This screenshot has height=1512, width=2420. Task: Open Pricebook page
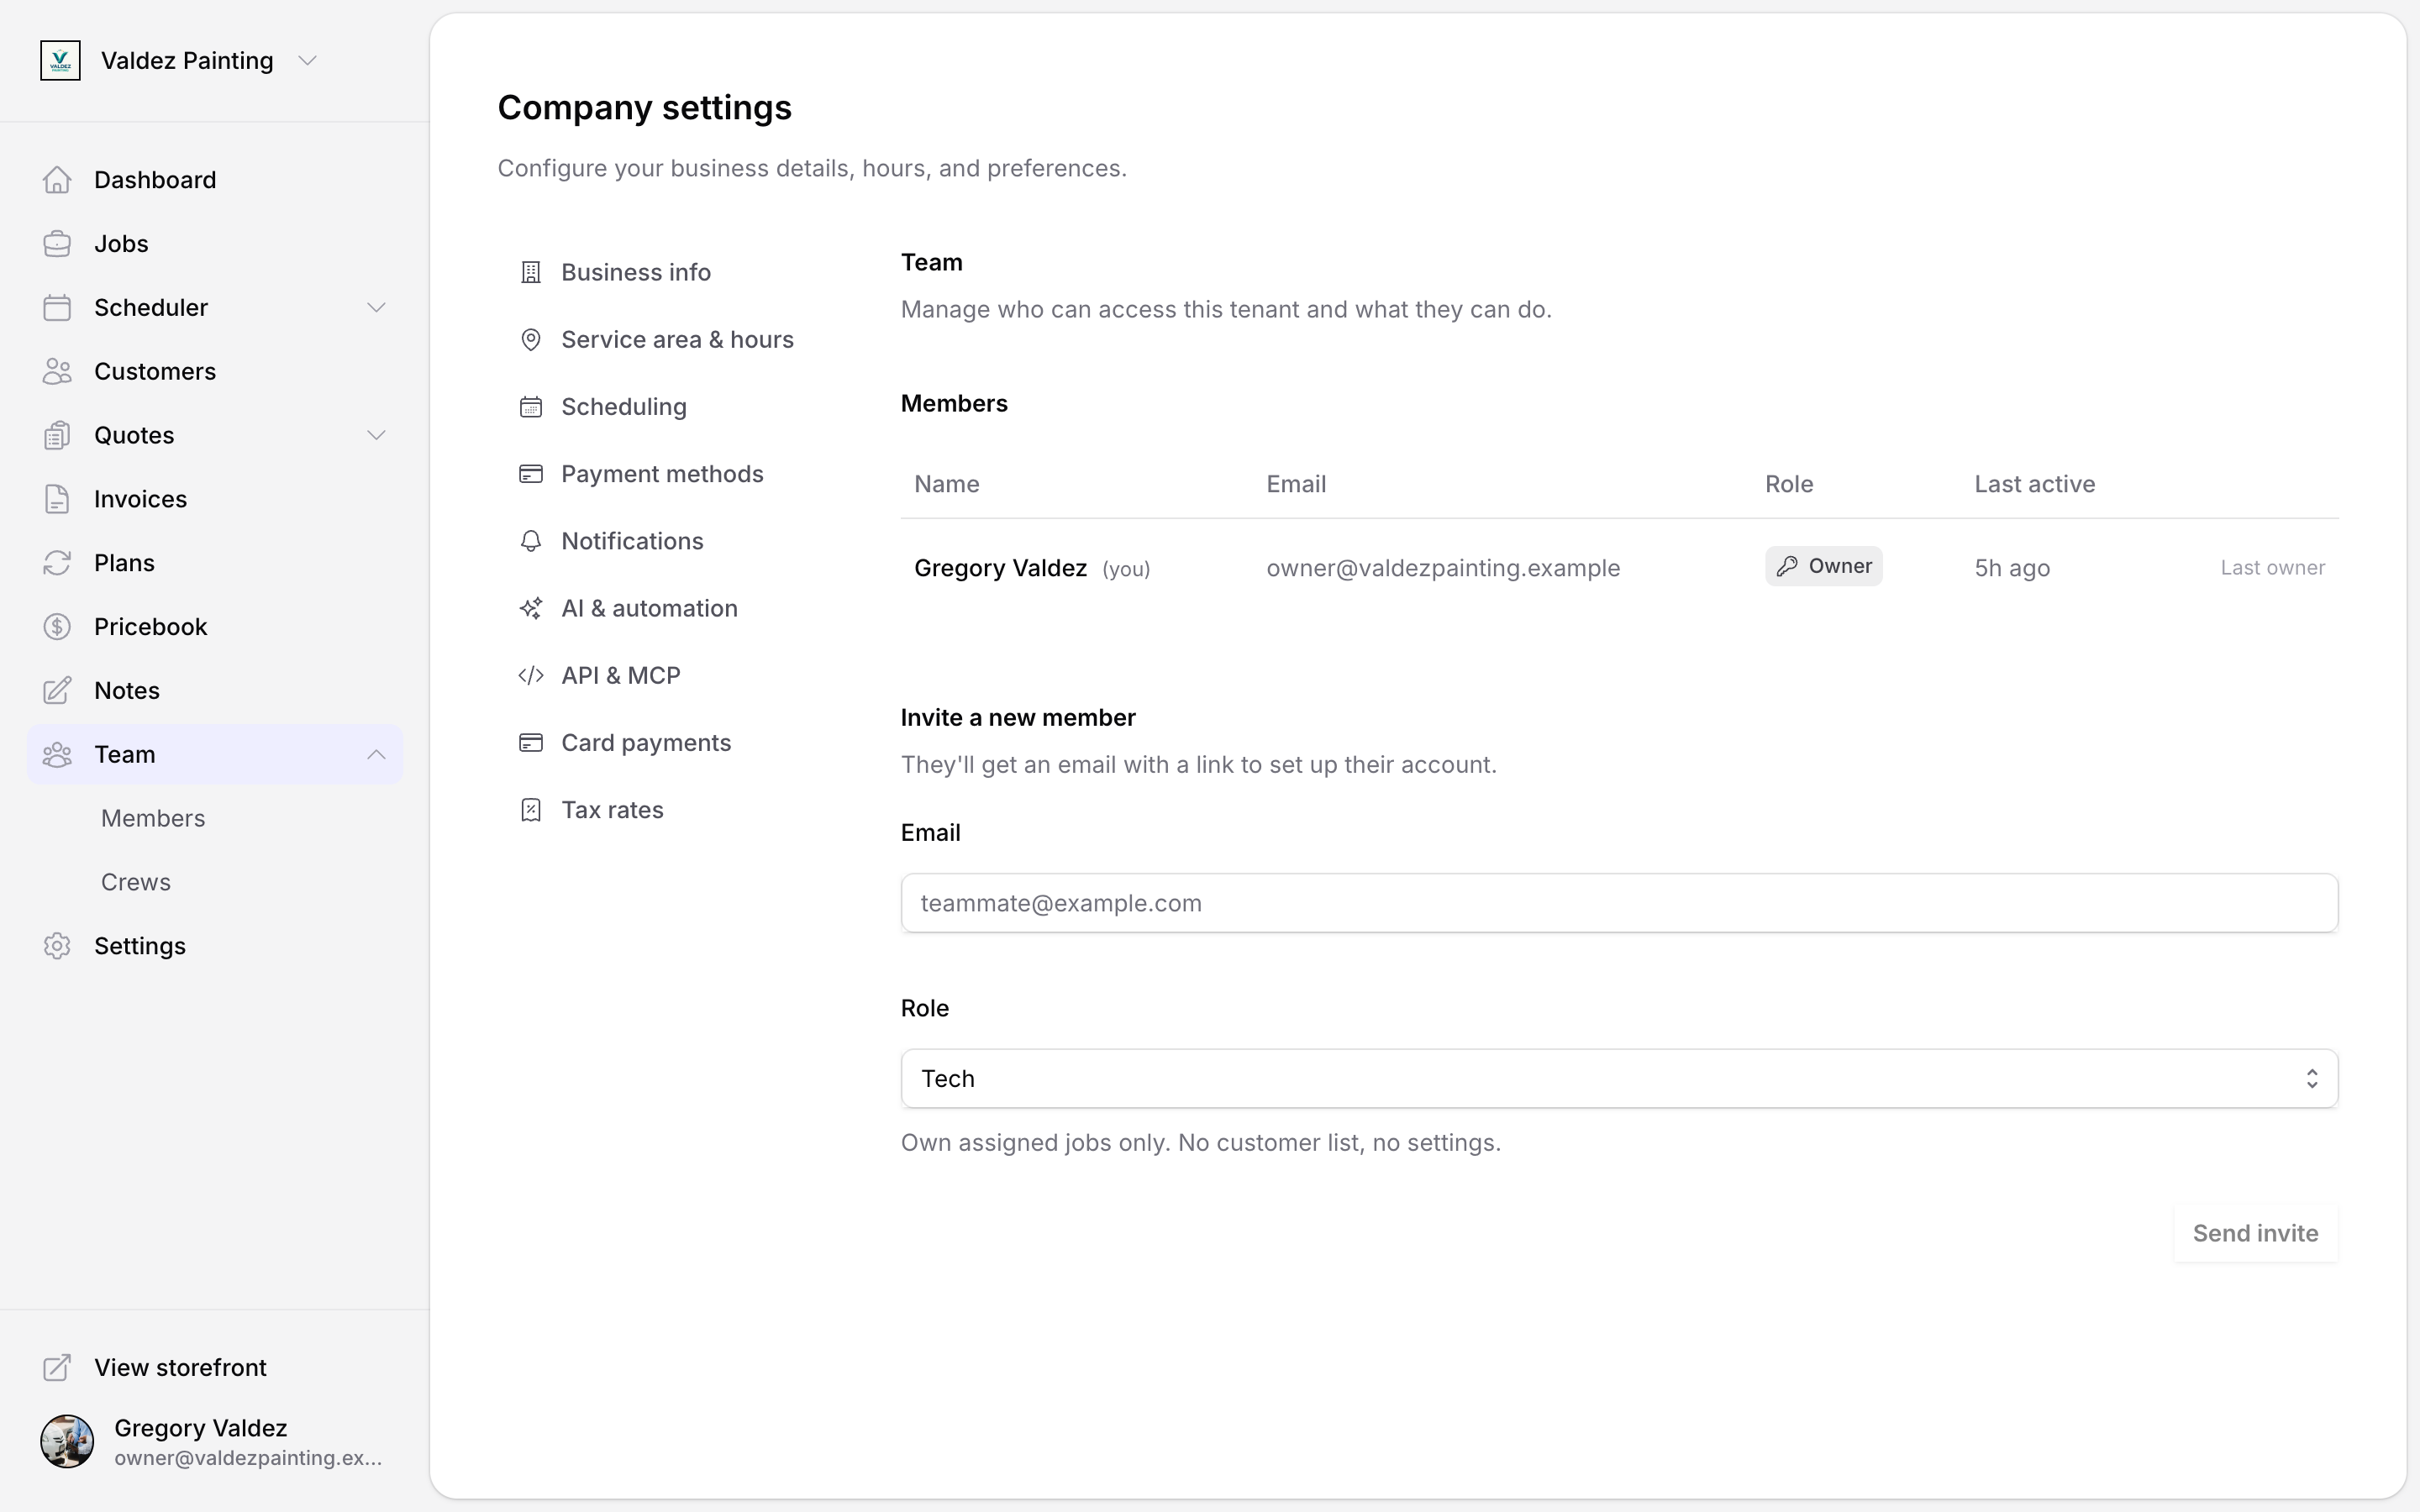[215, 627]
